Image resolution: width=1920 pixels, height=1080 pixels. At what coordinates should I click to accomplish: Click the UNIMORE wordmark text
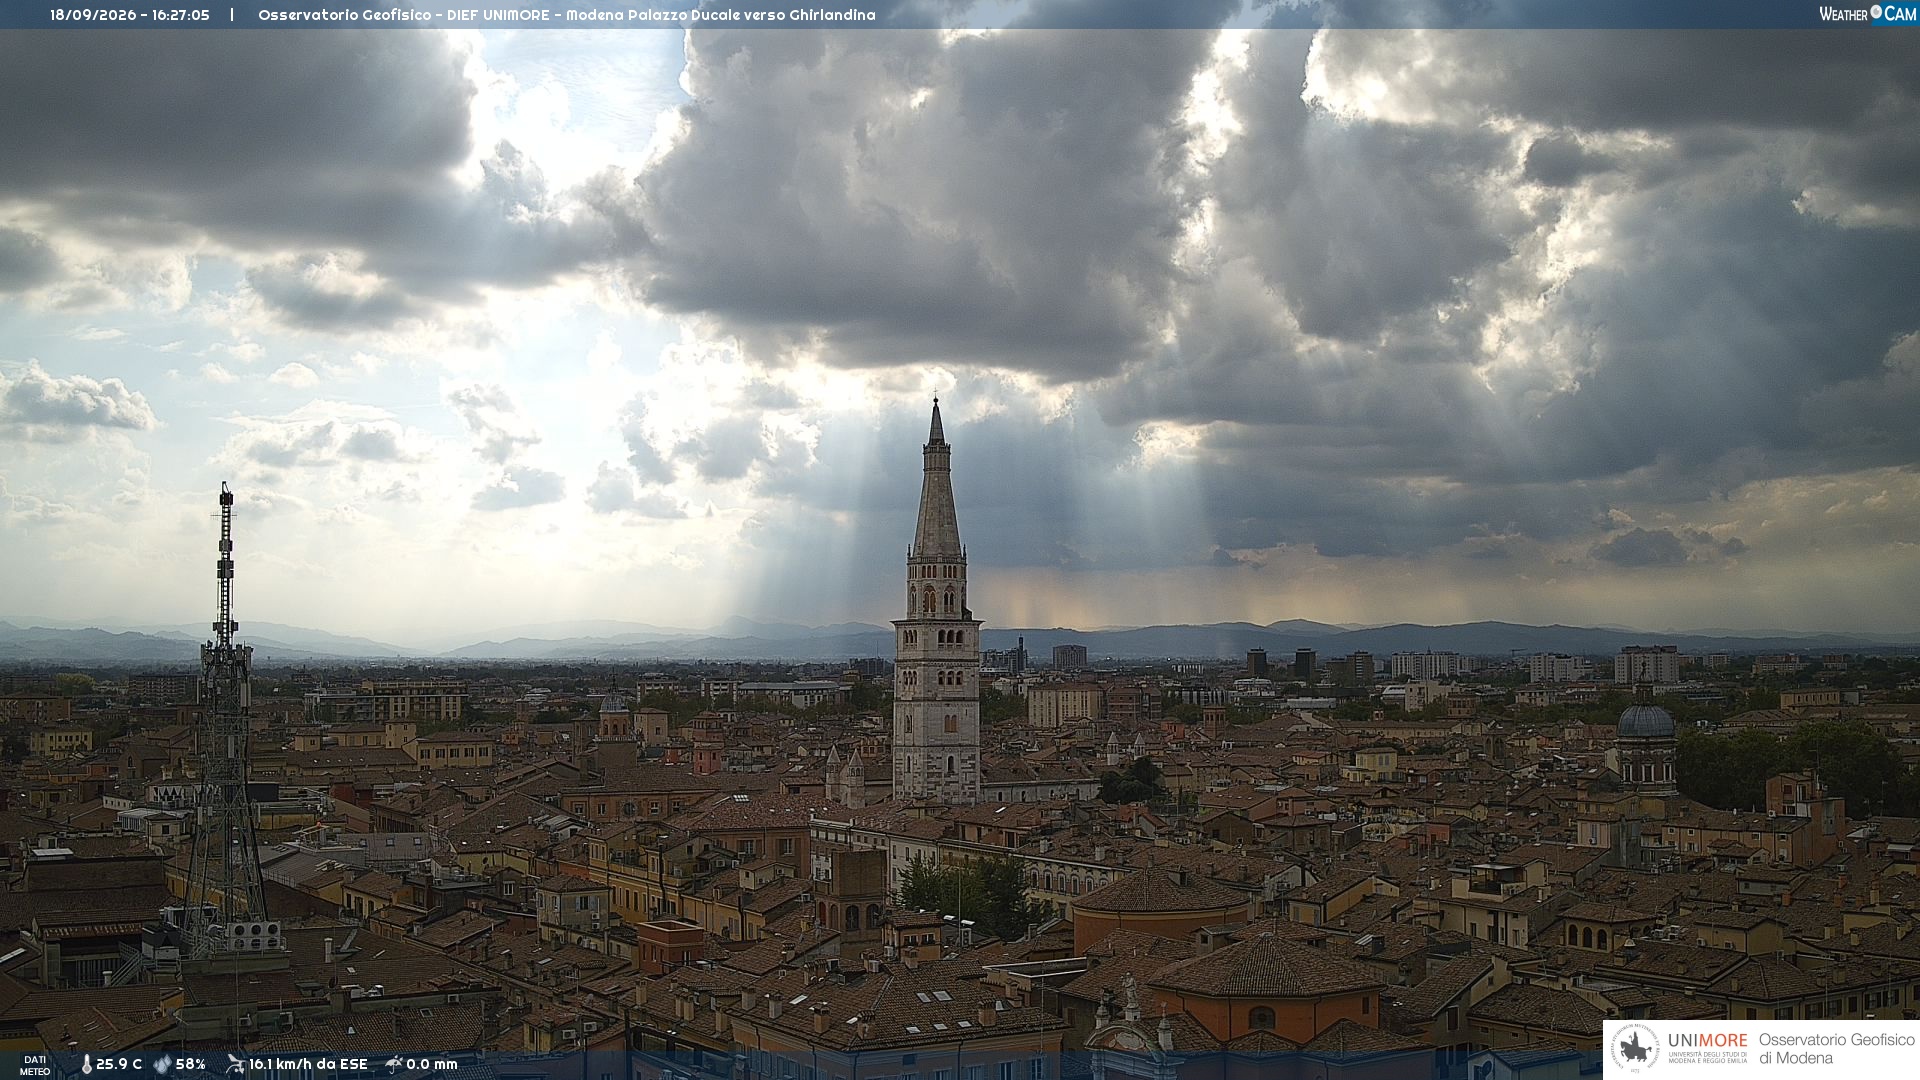pyautogui.click(x=1708, y=1040)
